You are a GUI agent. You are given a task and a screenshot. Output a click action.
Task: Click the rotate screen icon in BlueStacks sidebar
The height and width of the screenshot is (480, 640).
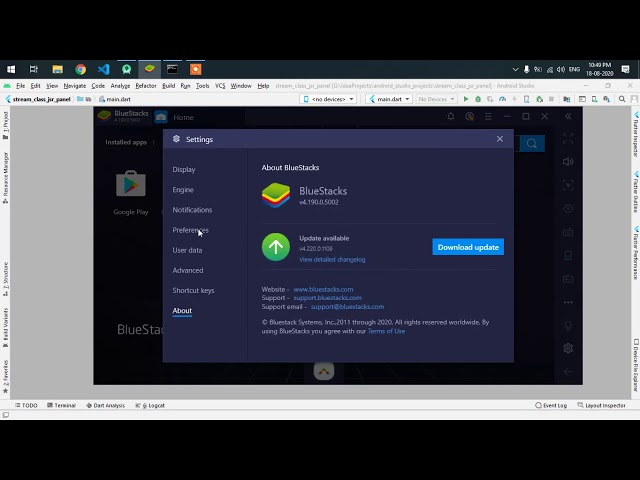click(568, 256)
